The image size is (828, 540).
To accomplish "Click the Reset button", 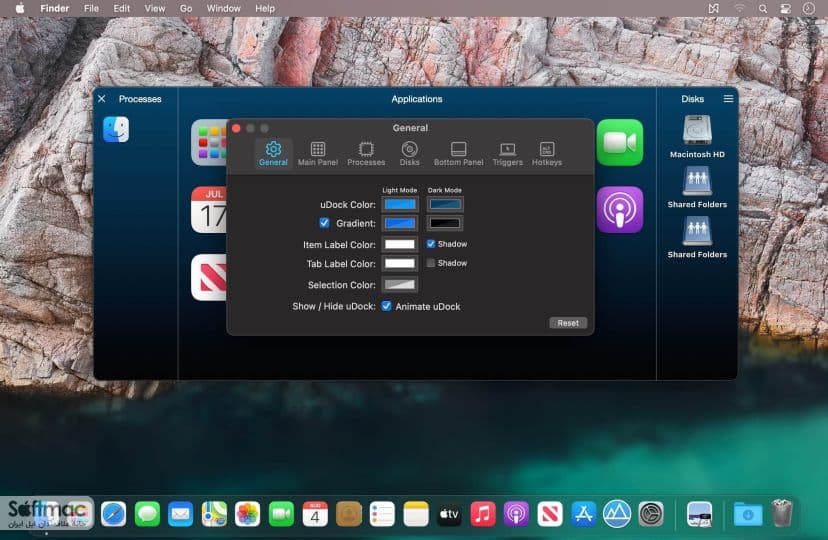I will tap(568, 323).
